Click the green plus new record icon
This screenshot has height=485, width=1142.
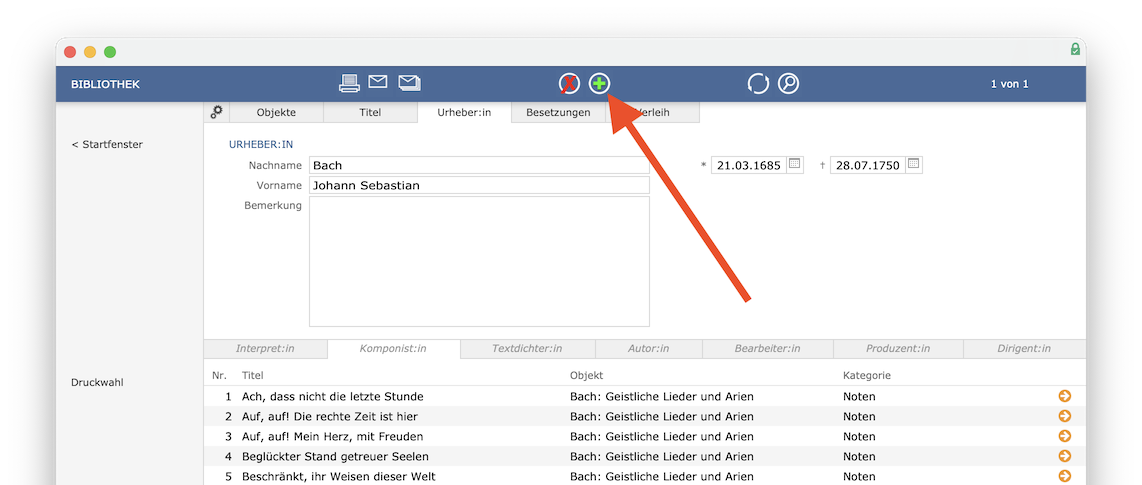coord(599,84)
